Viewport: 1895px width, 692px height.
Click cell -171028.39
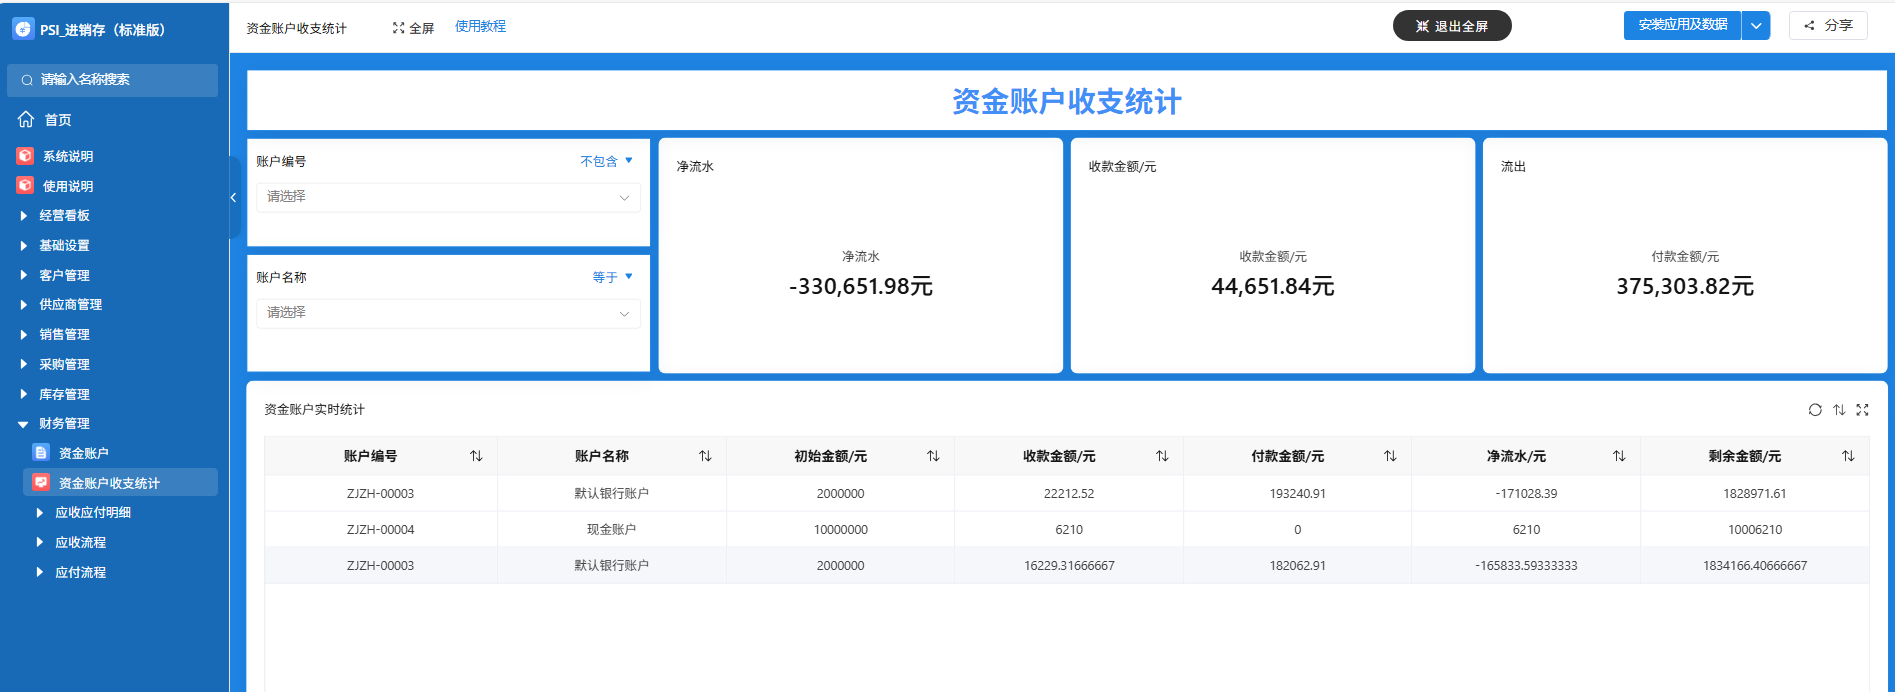pyautogui.click(x=1526, y=494)
